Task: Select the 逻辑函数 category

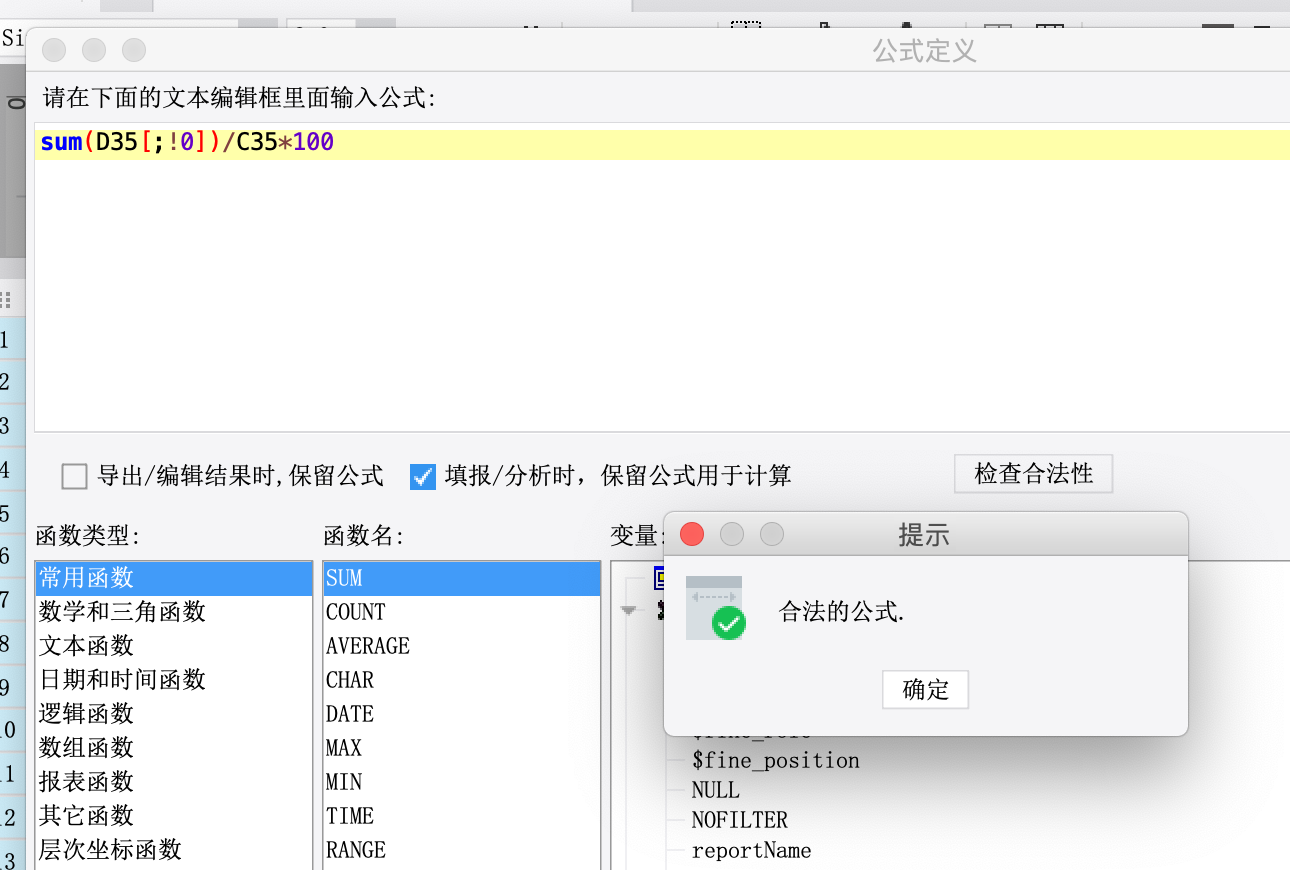Action: [x=174, y=714]
